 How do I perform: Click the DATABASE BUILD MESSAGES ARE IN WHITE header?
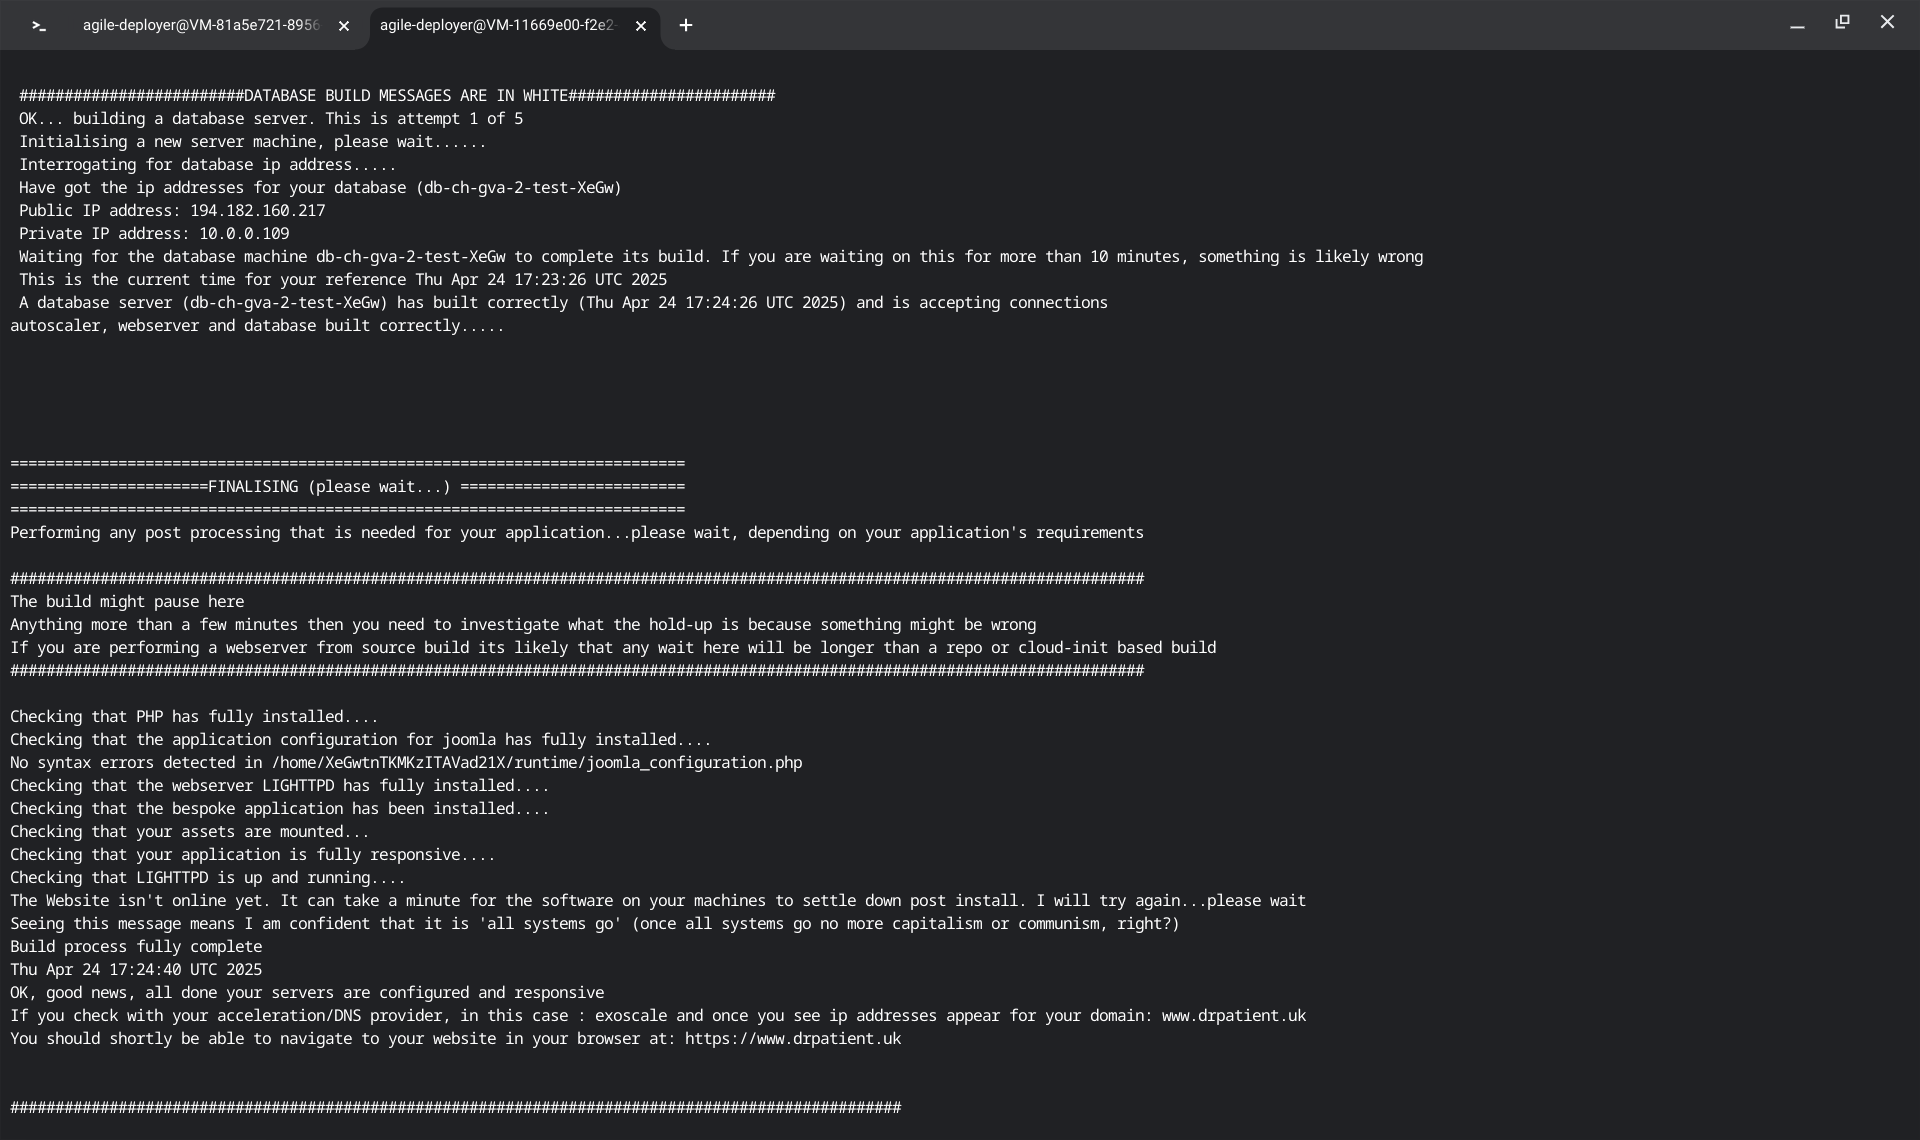pos(405,96)
